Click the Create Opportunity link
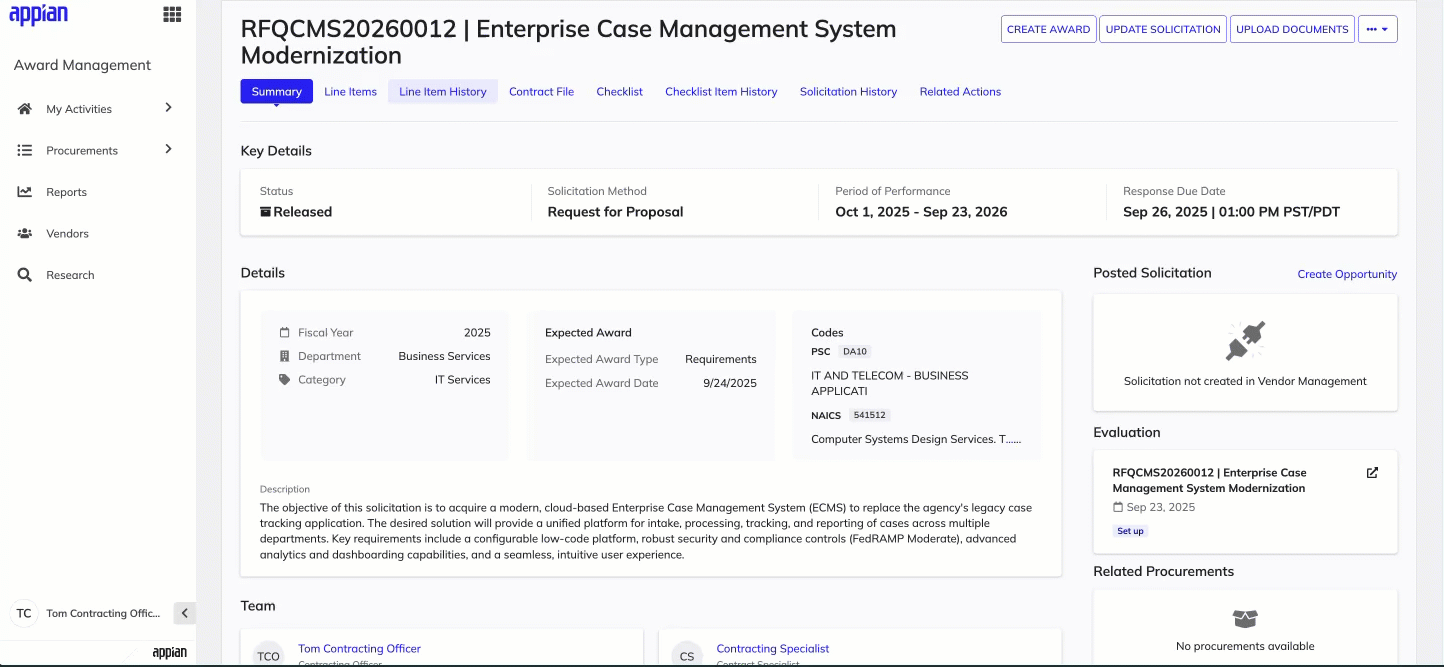Viewport: 1444px width, 667px height. click(1347, 274)
